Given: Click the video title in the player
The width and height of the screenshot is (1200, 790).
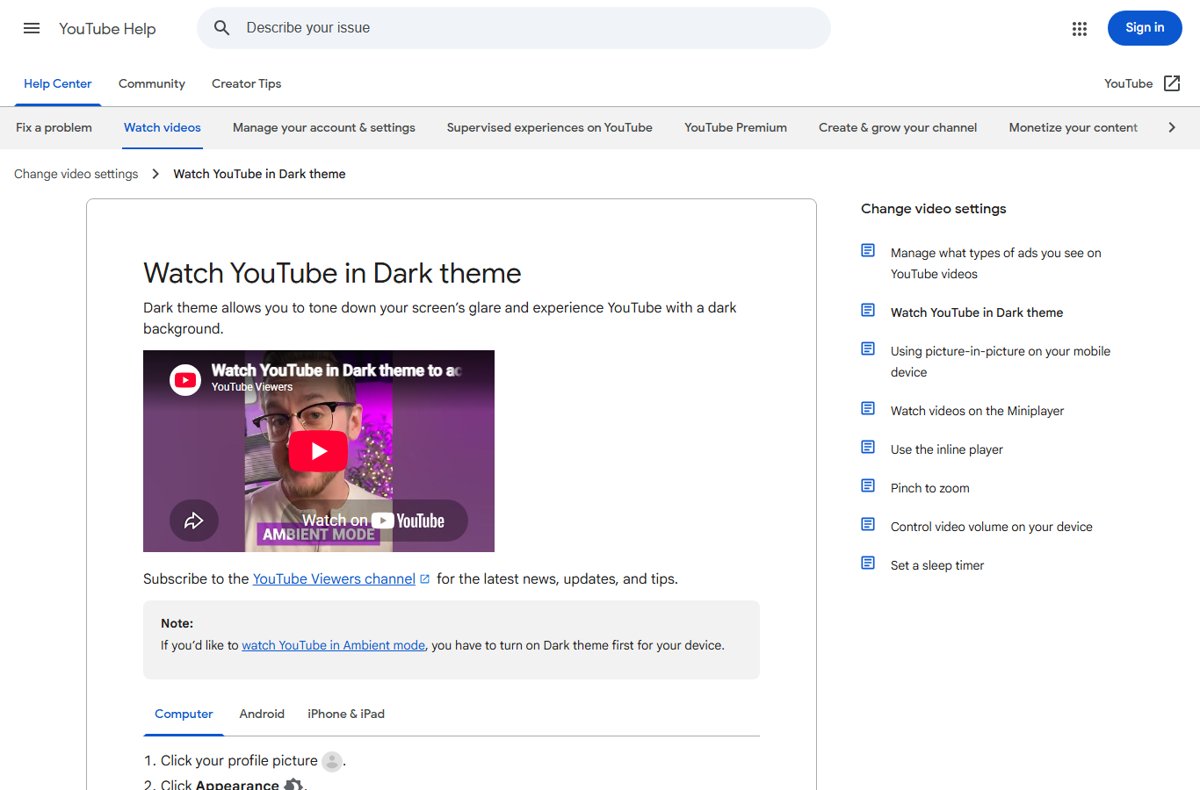Looking at the screenshot, I should 336,370.
